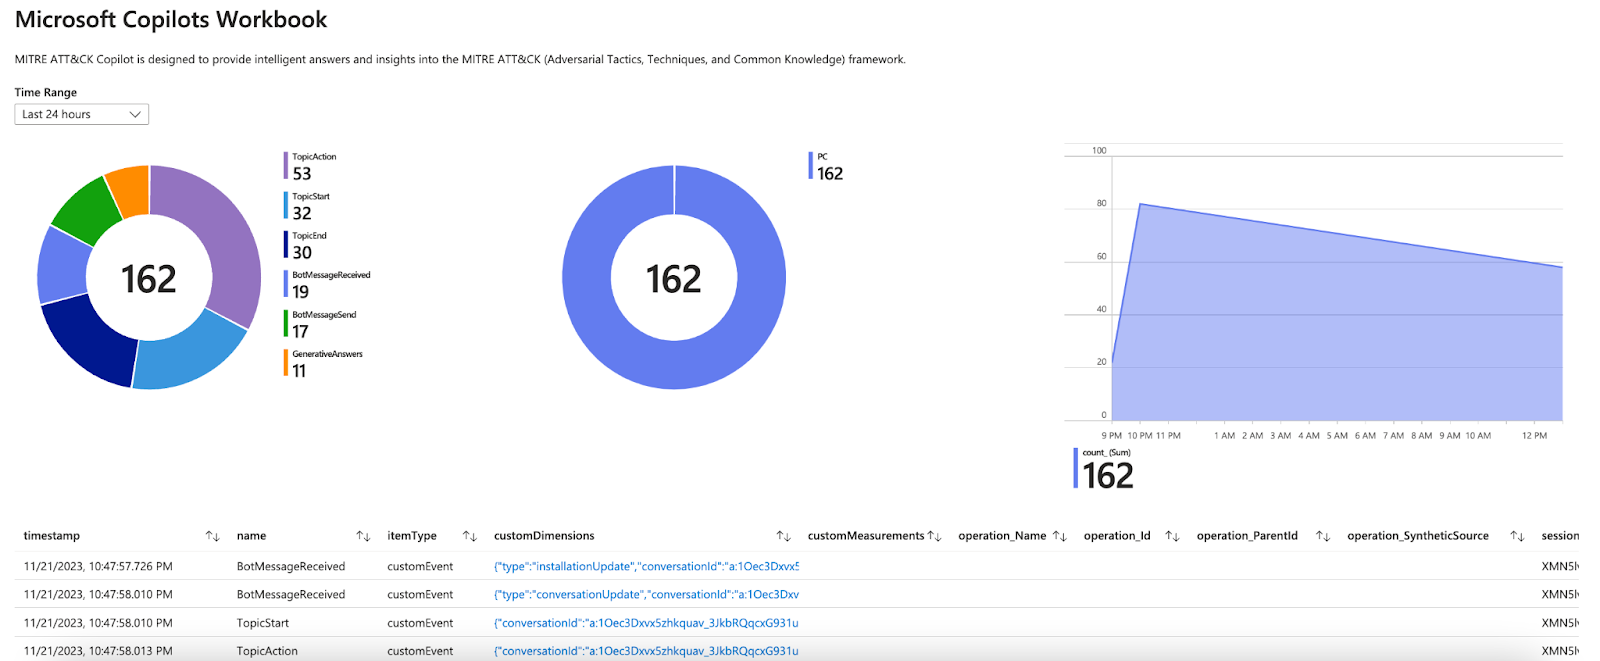Click the area chart peak near 10 PM
The width and height of the screenshot is (1600, 661).
[x=1140, y=204]
